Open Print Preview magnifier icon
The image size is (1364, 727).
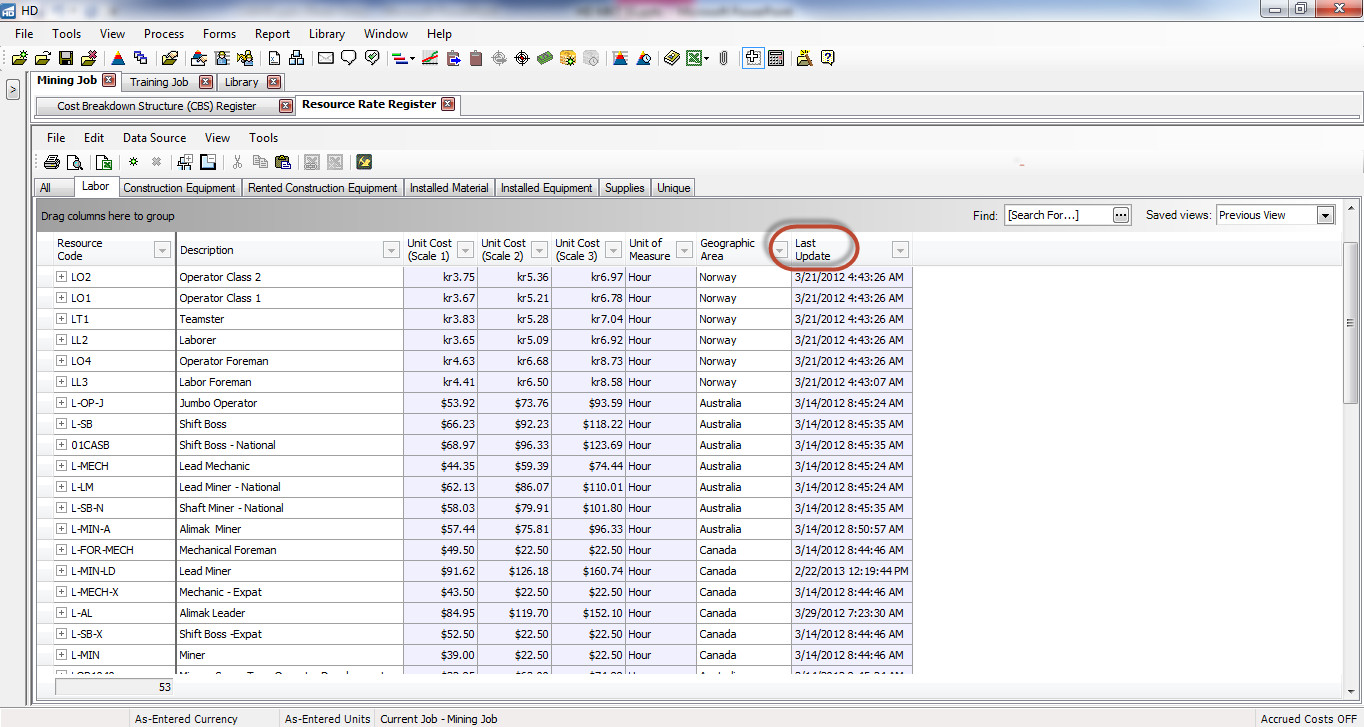tap(74, 162)
